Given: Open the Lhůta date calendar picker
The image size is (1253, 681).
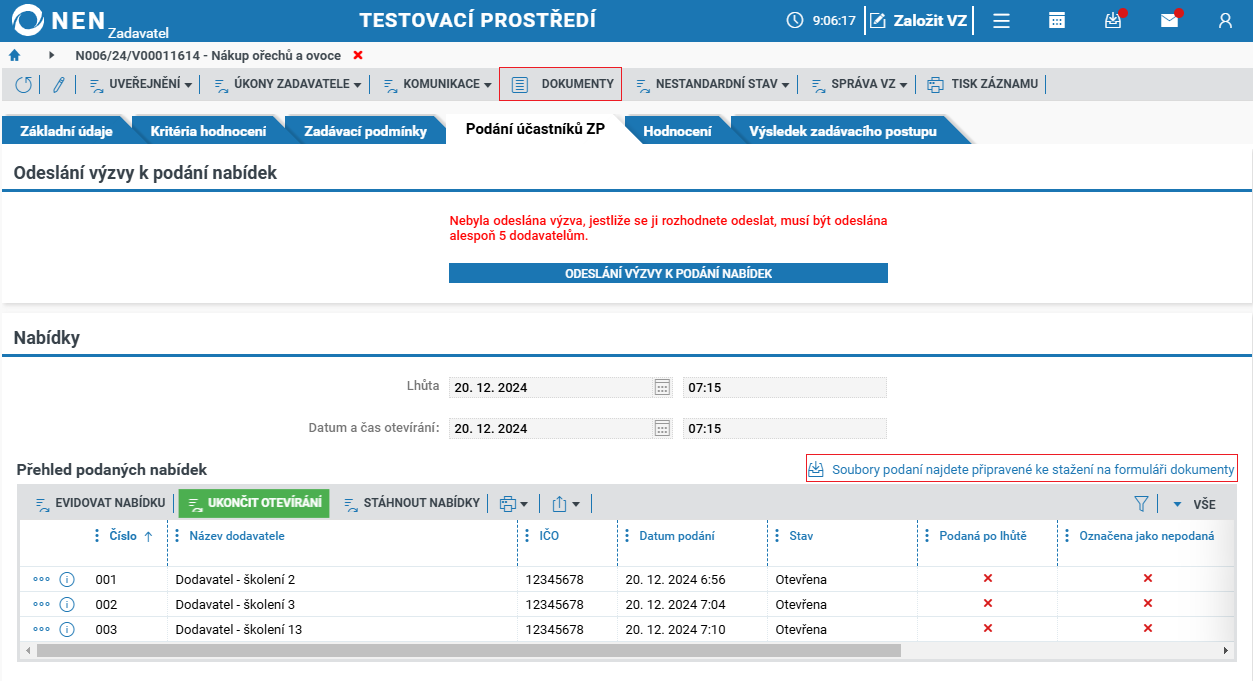Looking at the screenshot, I should 662,388.
